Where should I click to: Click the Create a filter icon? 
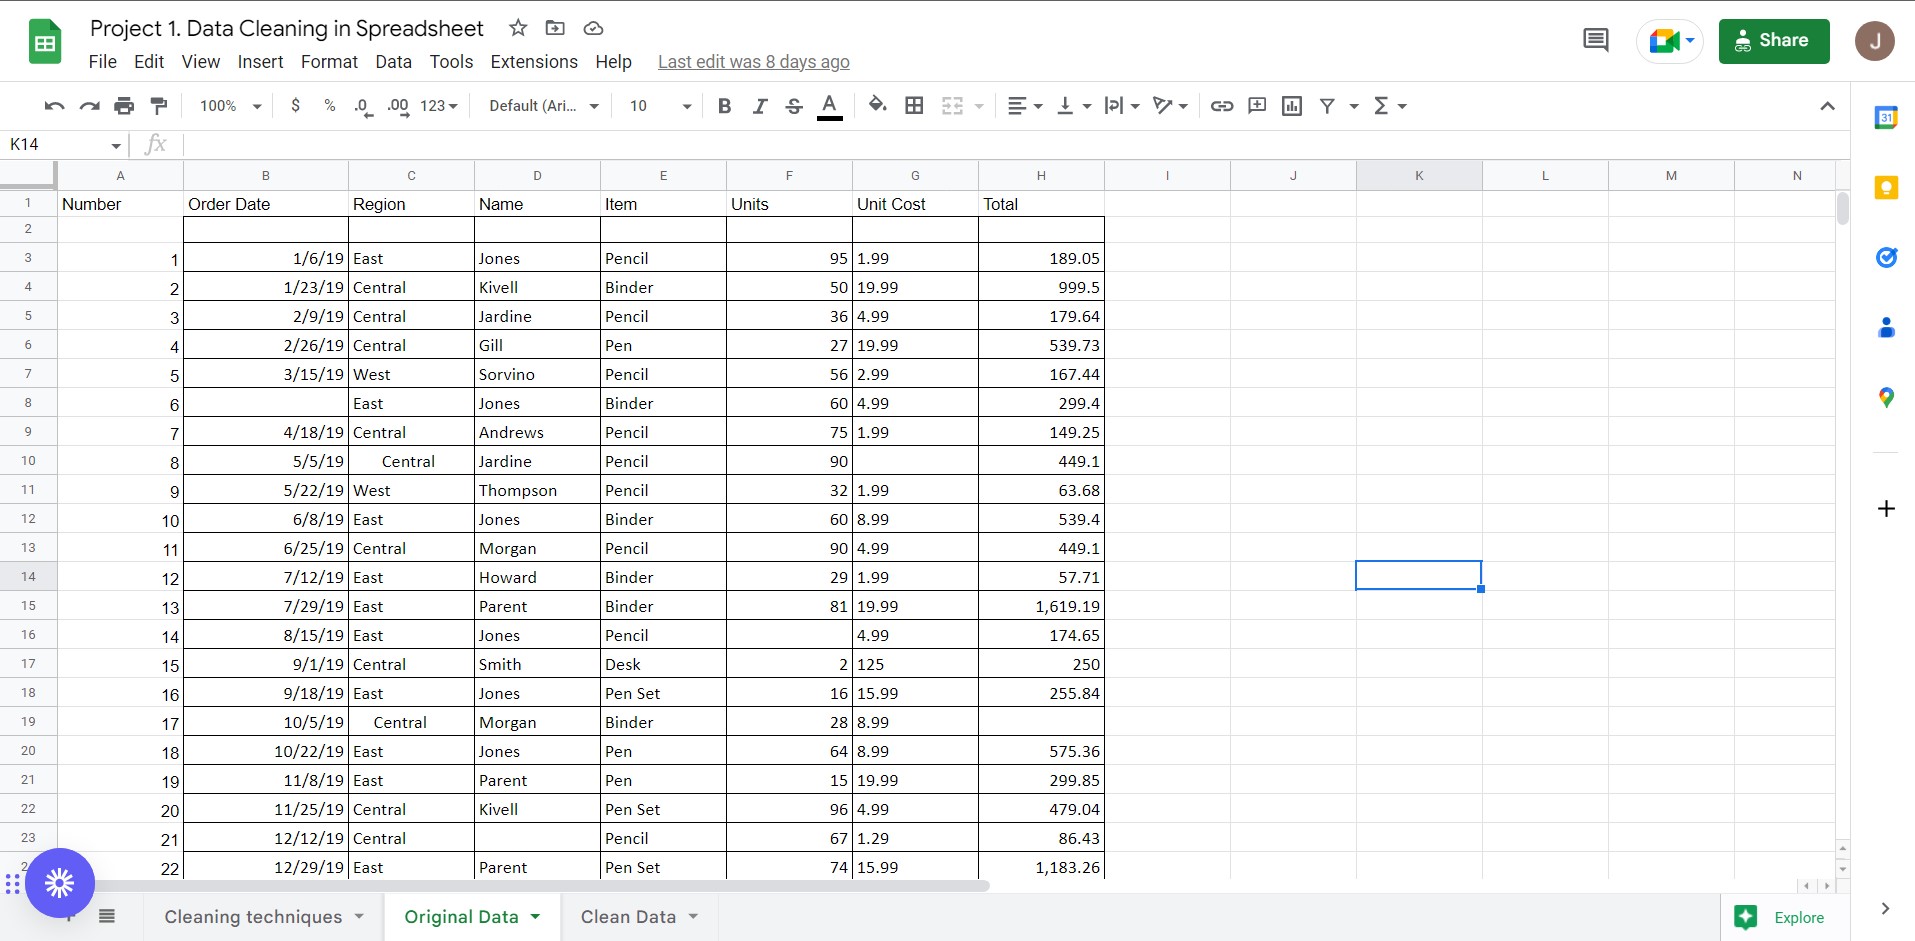[1327, 106]
